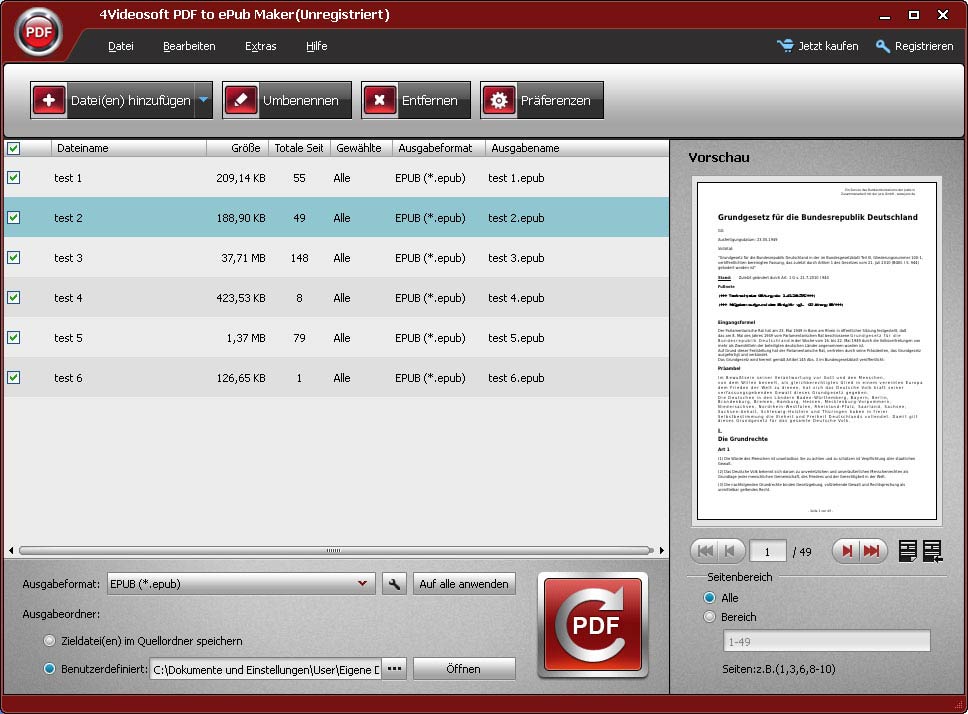
Task: Jump to last preview page
Action: [x=872, y=551]
